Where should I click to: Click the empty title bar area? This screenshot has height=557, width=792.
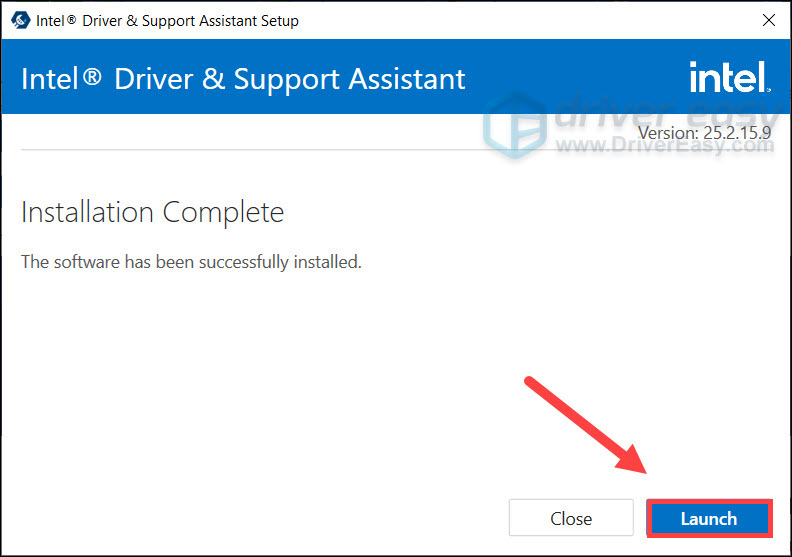pyautogui.click(x=520, y=20)
